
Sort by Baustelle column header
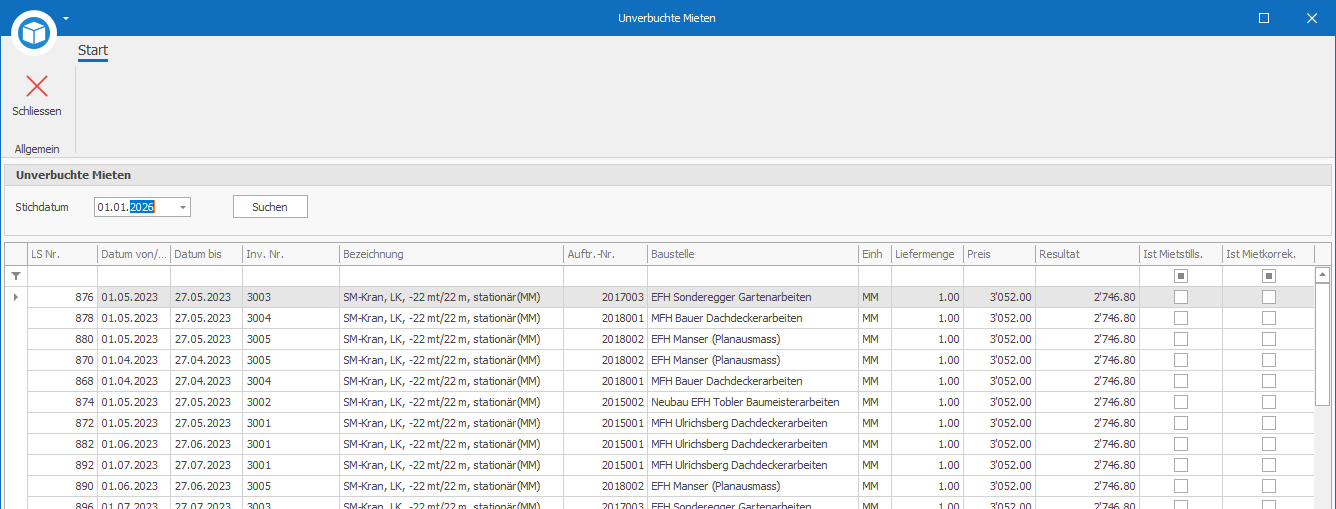pos(752,254)
